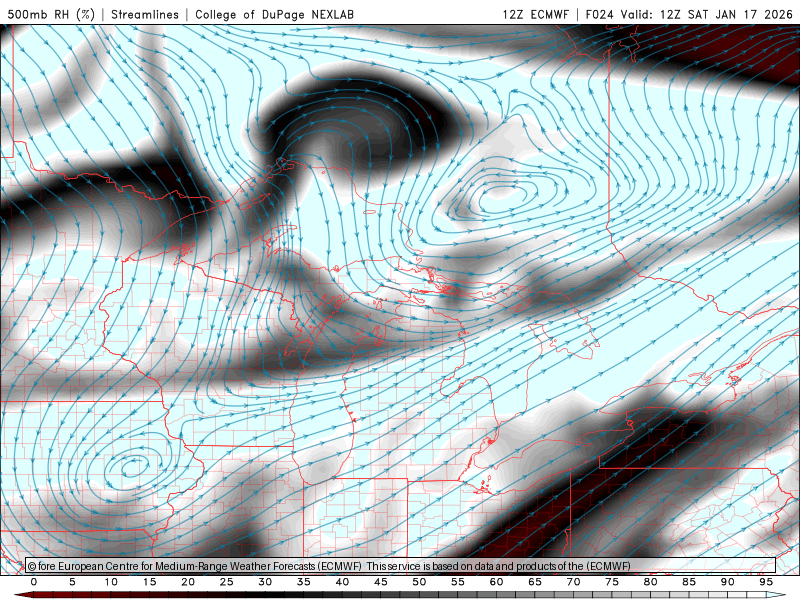
Task: Click the '60' label on RH scale
Action: click(x=496, y=582)
